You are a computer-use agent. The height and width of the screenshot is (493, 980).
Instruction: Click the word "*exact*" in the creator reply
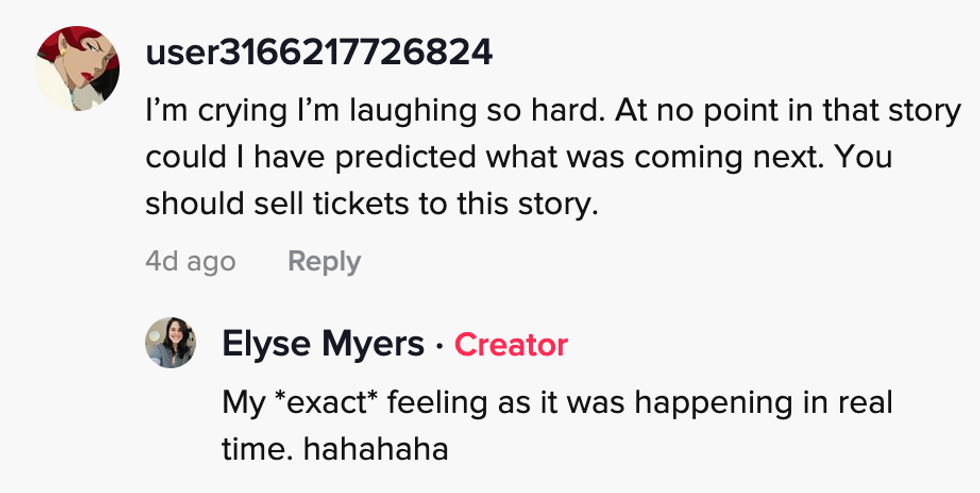coord(328,403)
